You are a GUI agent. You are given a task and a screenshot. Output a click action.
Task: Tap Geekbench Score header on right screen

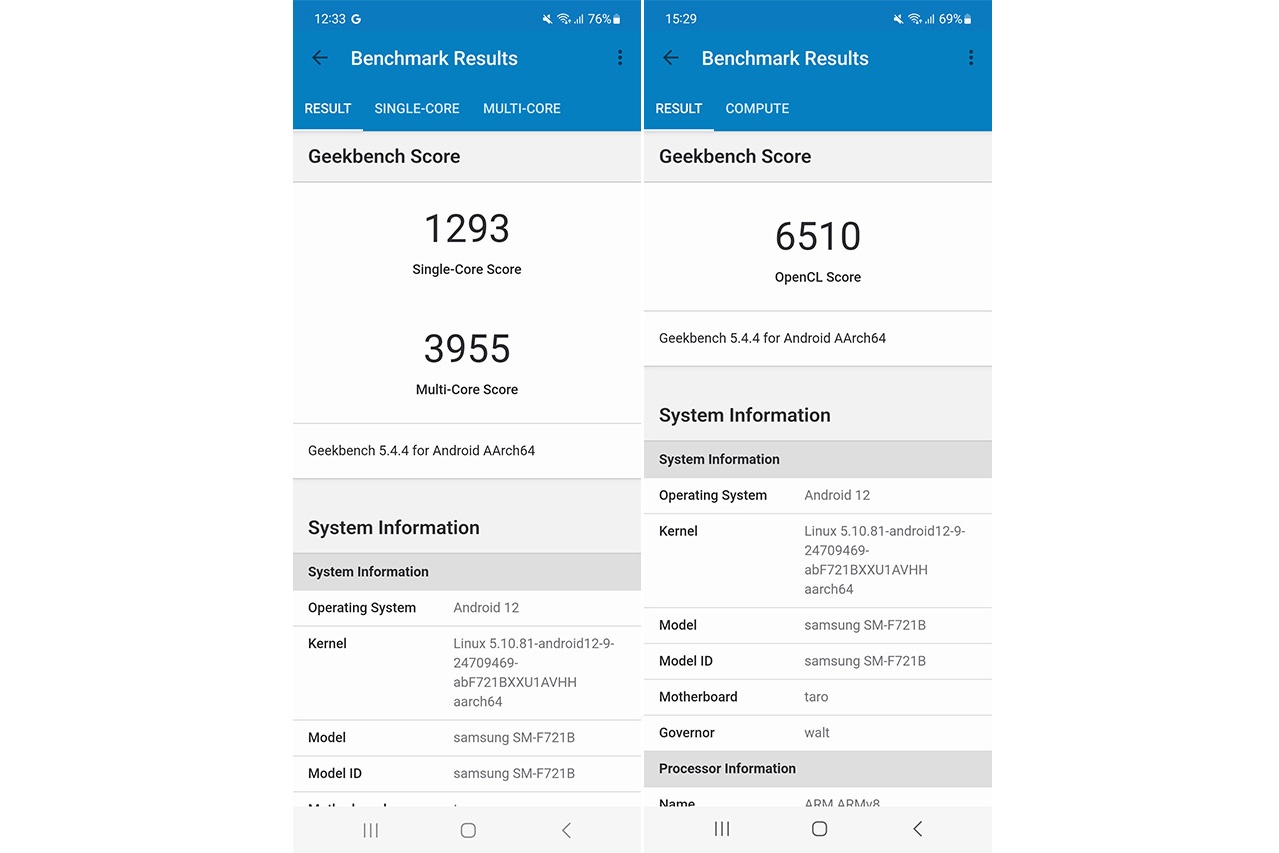(x=735, y=156)
